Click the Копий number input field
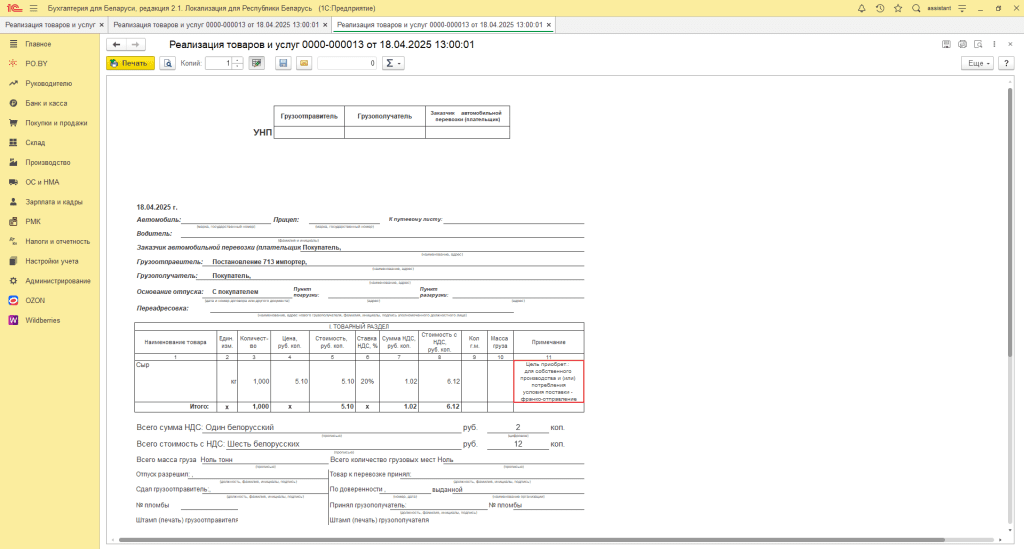 pyautogui.click(x=219, y=63)
